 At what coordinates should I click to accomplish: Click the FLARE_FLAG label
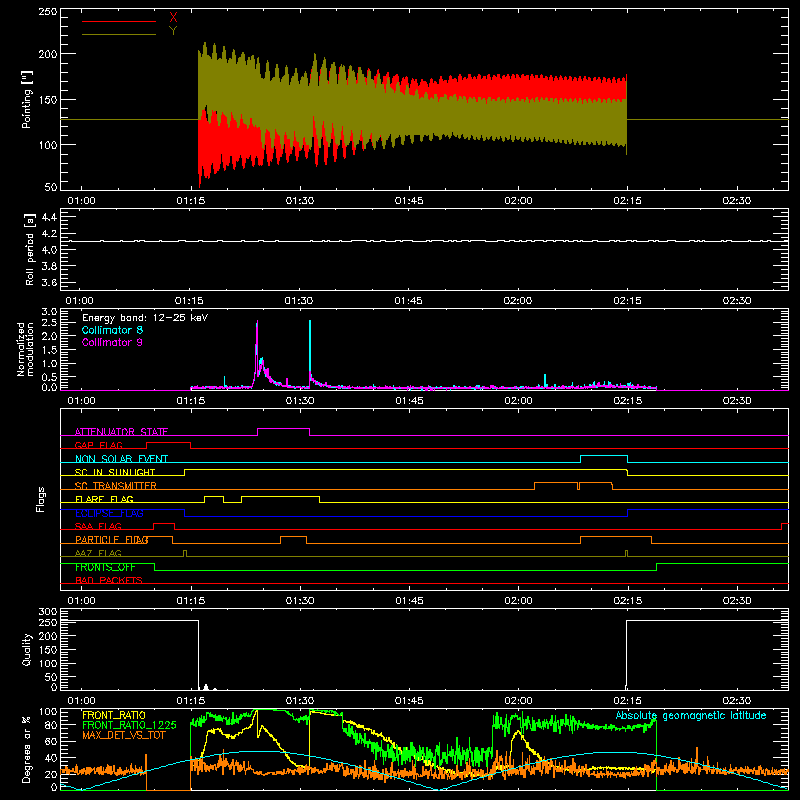tap(104, 499)
